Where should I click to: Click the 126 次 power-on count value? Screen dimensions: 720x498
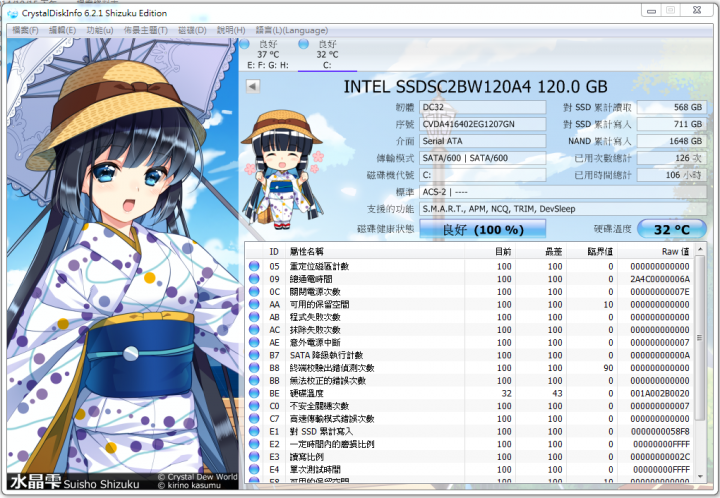click(x=672, y=158)
